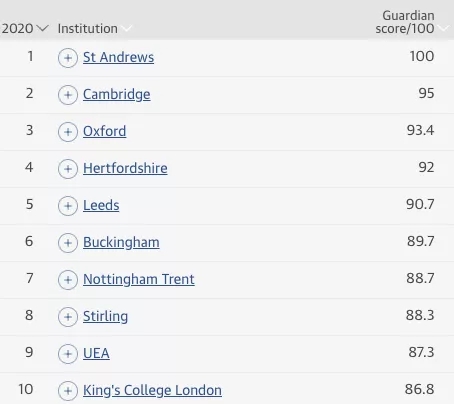Click plus icon for King's College London
This screenshot has height=404, width=454.
(68, 391)
